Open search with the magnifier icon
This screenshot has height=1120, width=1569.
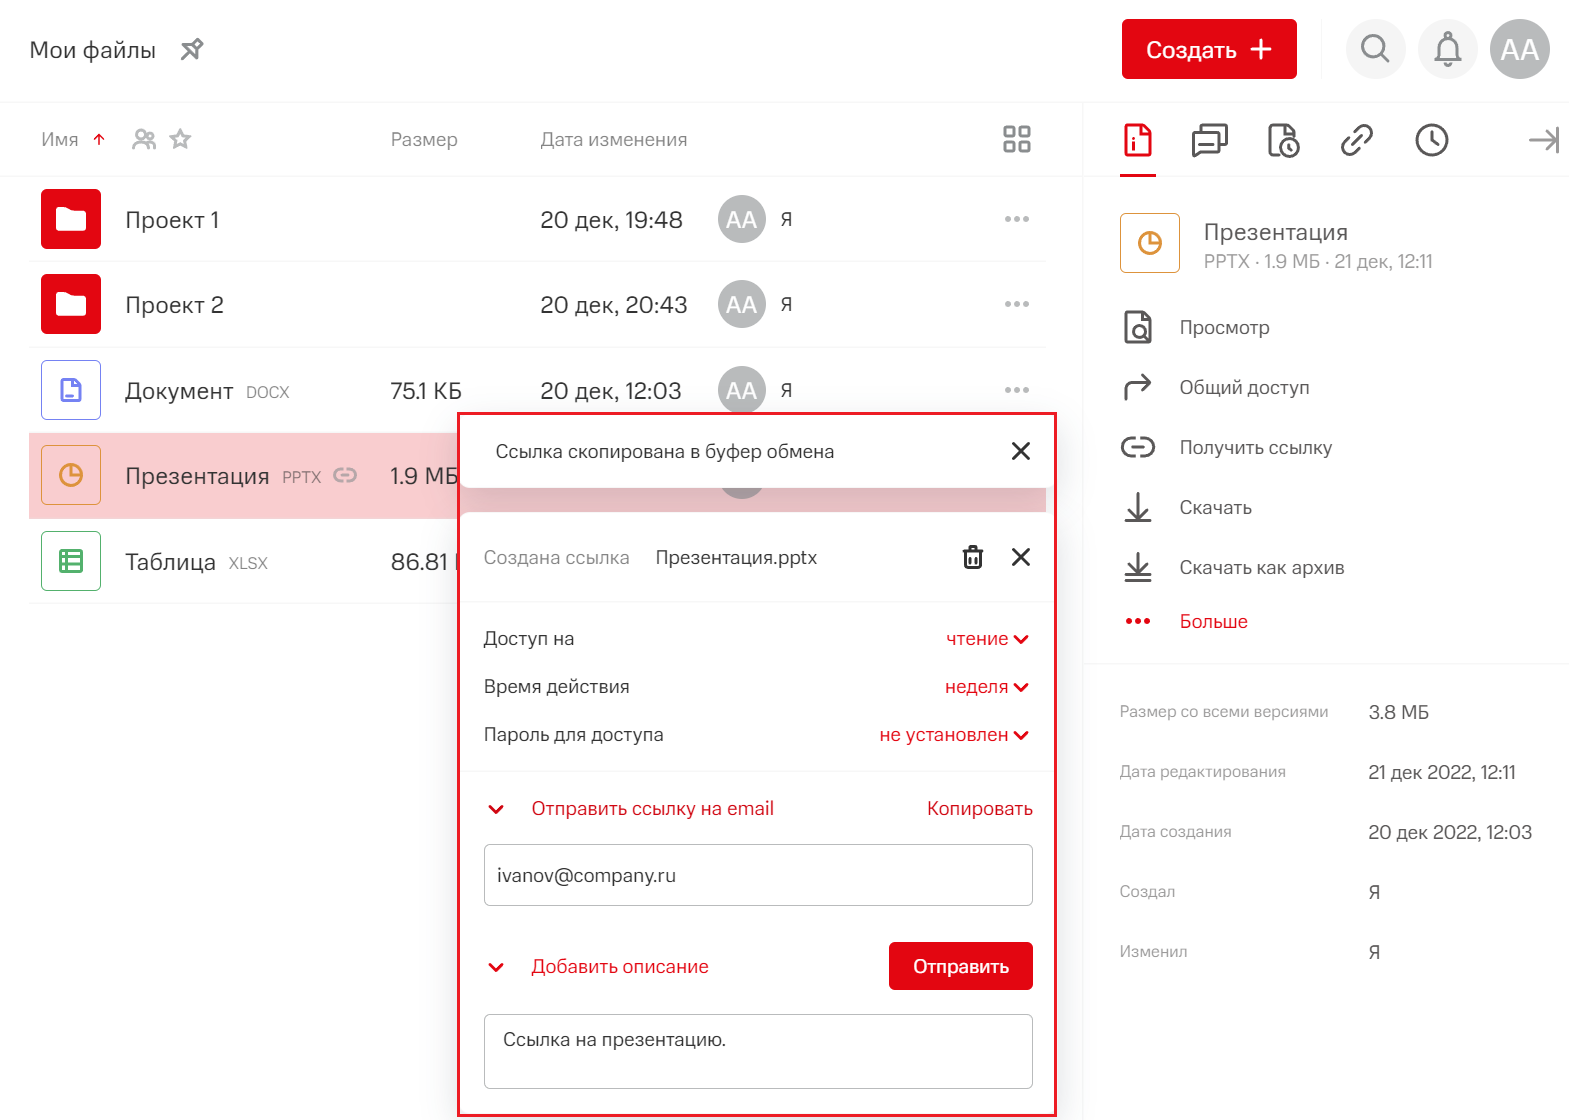pos(1375,49)
